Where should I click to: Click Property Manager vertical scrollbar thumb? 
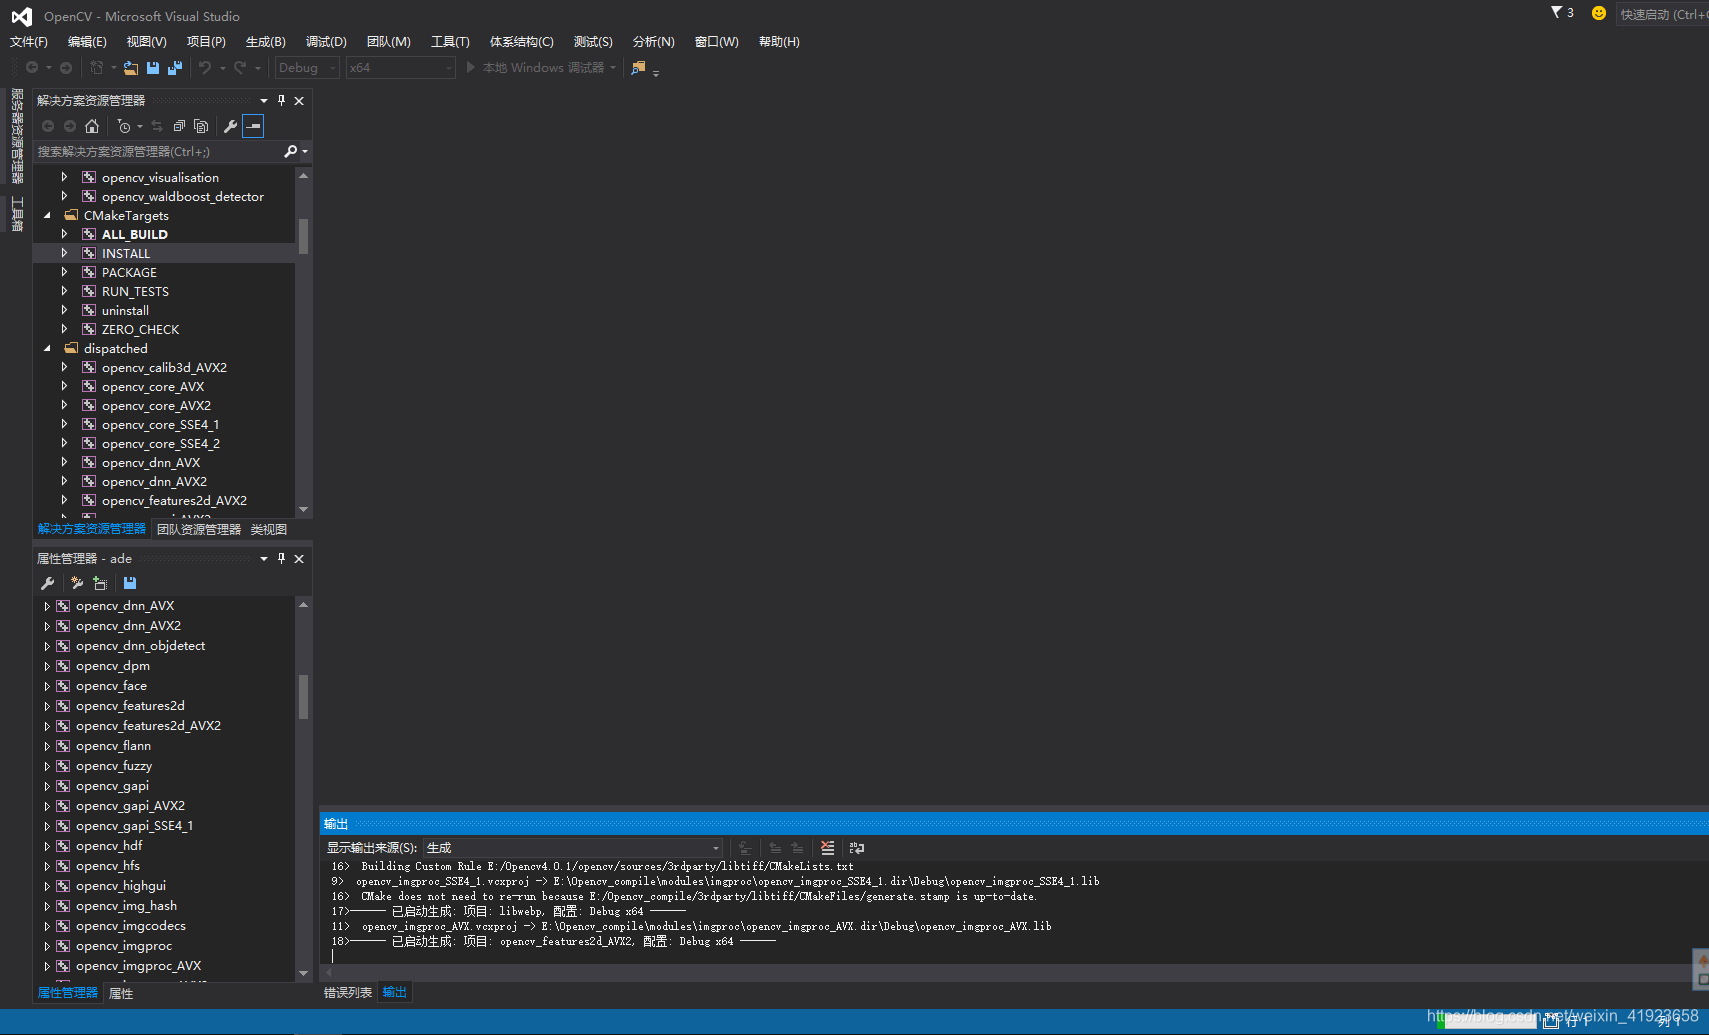(303, 697)
